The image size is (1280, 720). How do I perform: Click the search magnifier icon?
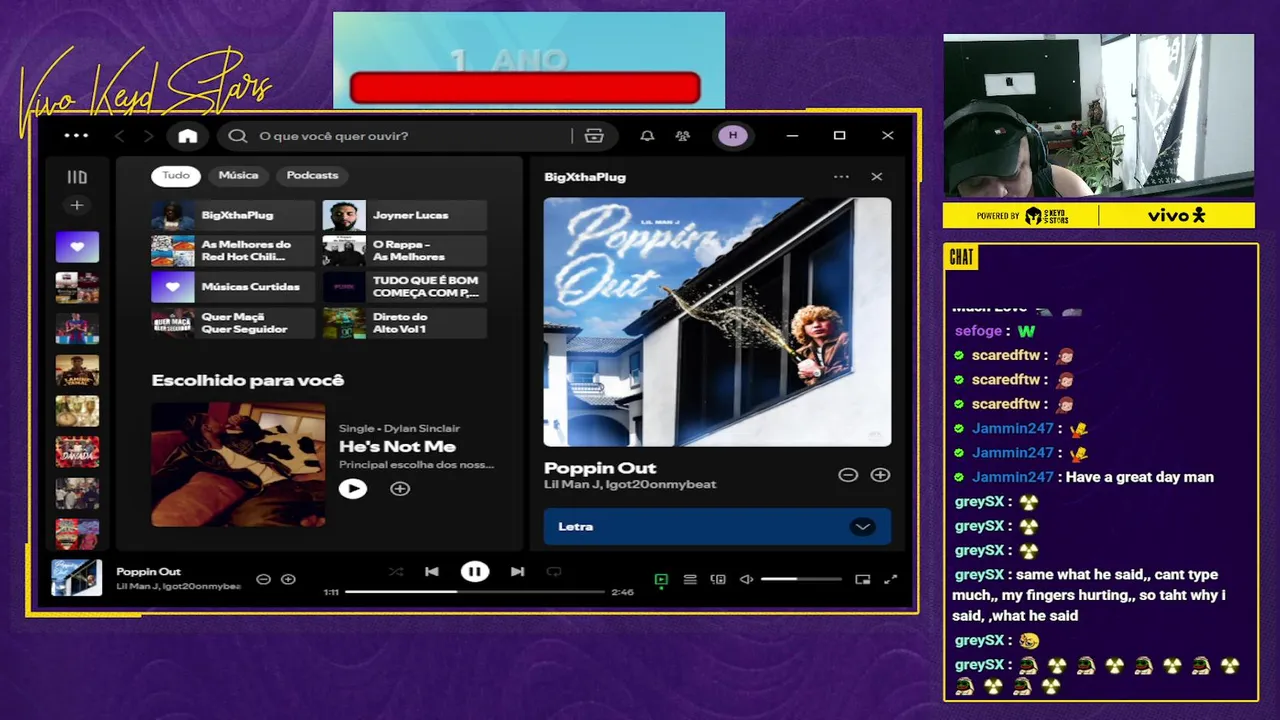point(238,136)
